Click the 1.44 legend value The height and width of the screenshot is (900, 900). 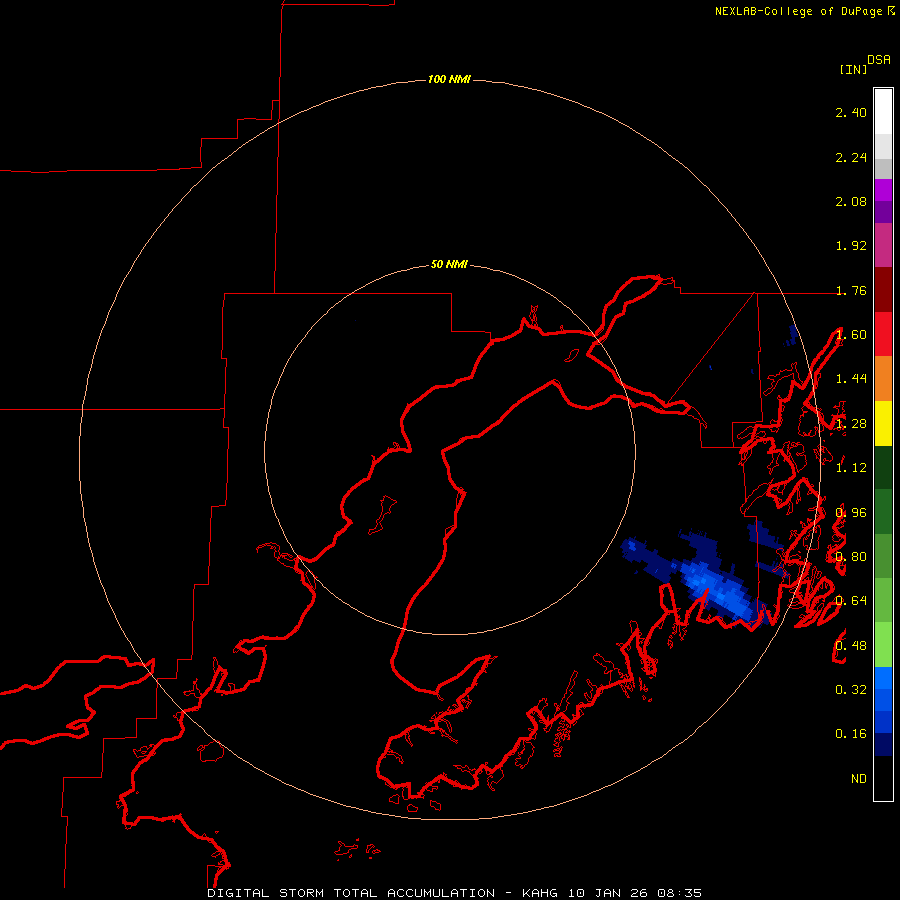851,378
